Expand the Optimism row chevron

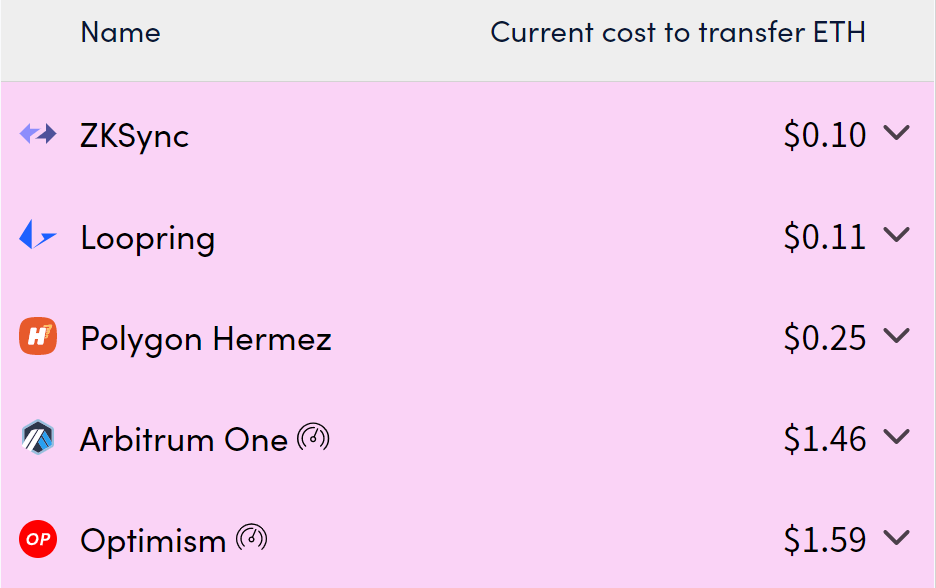897,538
